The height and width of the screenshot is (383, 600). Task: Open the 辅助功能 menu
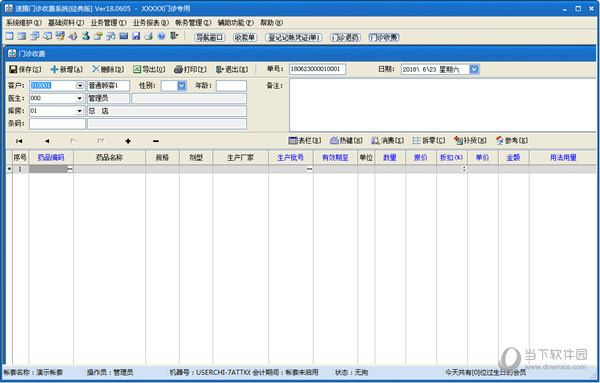(x=236, y=23)
